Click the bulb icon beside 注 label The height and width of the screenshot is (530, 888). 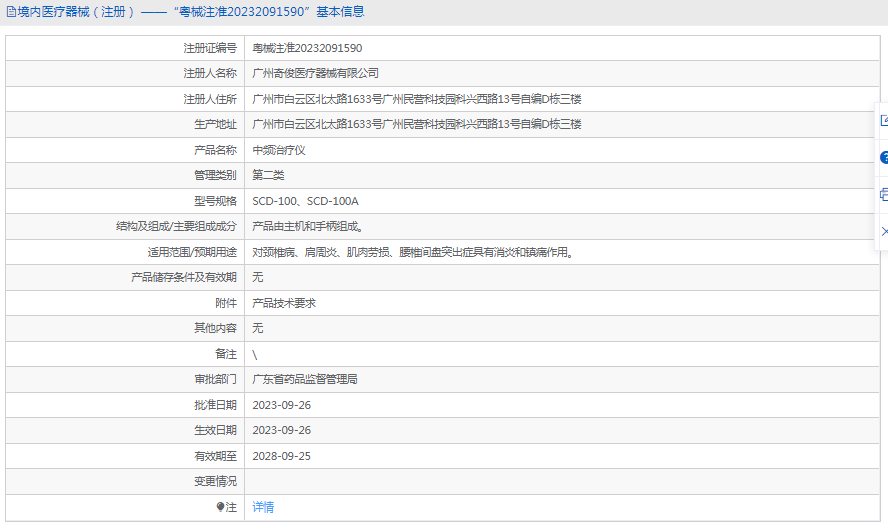(x=220, y=507)
